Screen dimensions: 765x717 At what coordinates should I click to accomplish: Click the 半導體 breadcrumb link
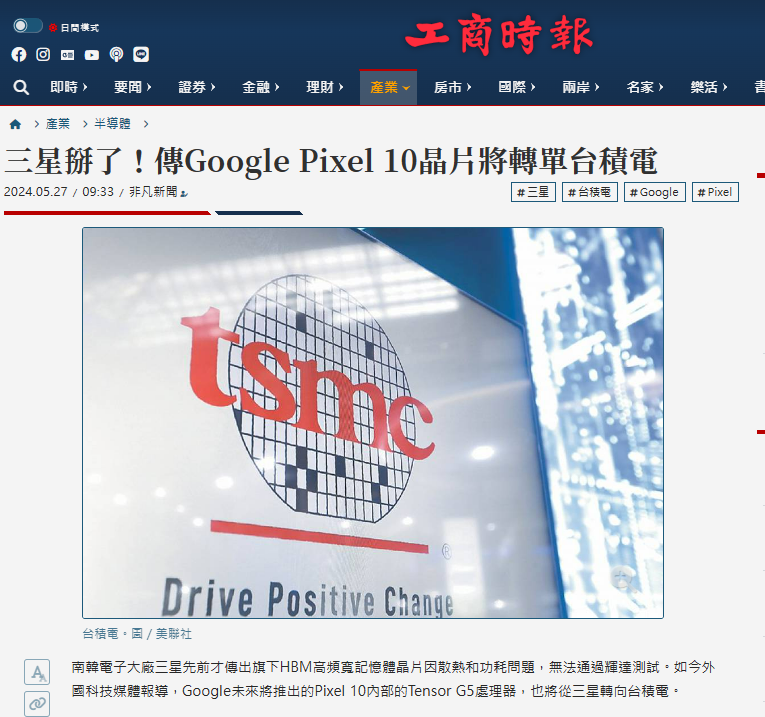click(x=112, y=124)
